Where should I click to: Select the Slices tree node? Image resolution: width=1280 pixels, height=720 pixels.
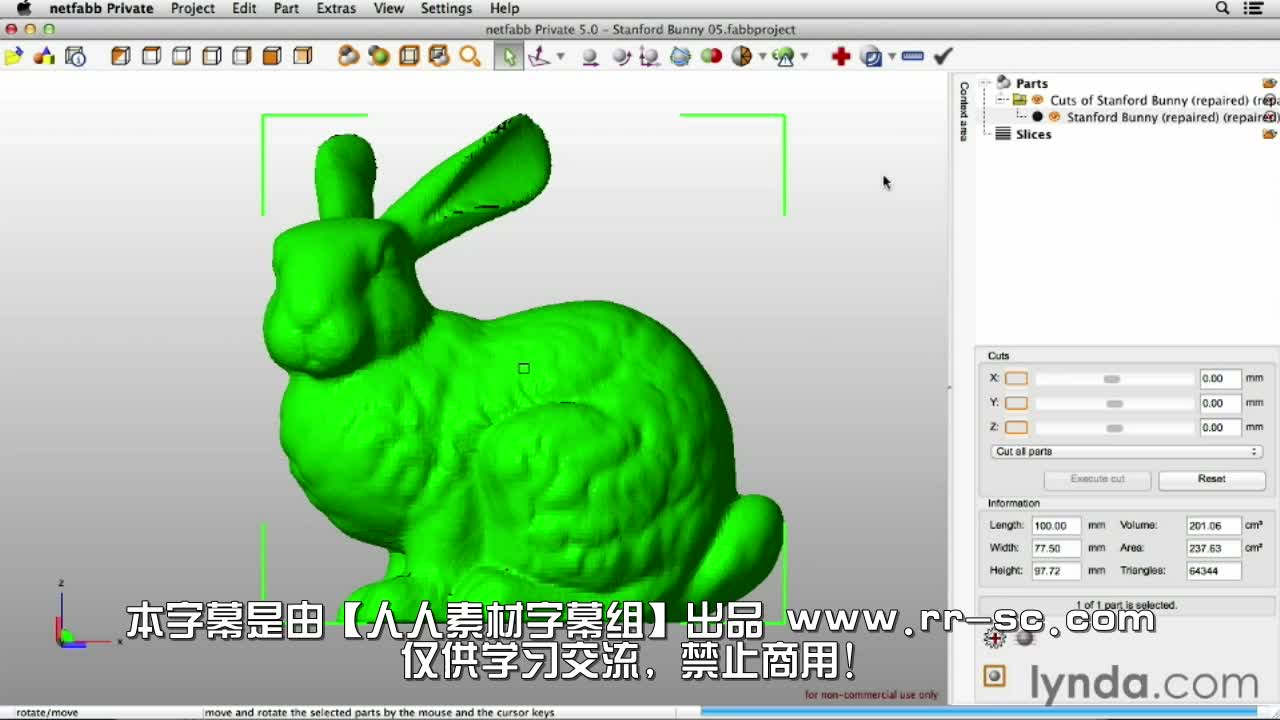(x=1033, y=134)
